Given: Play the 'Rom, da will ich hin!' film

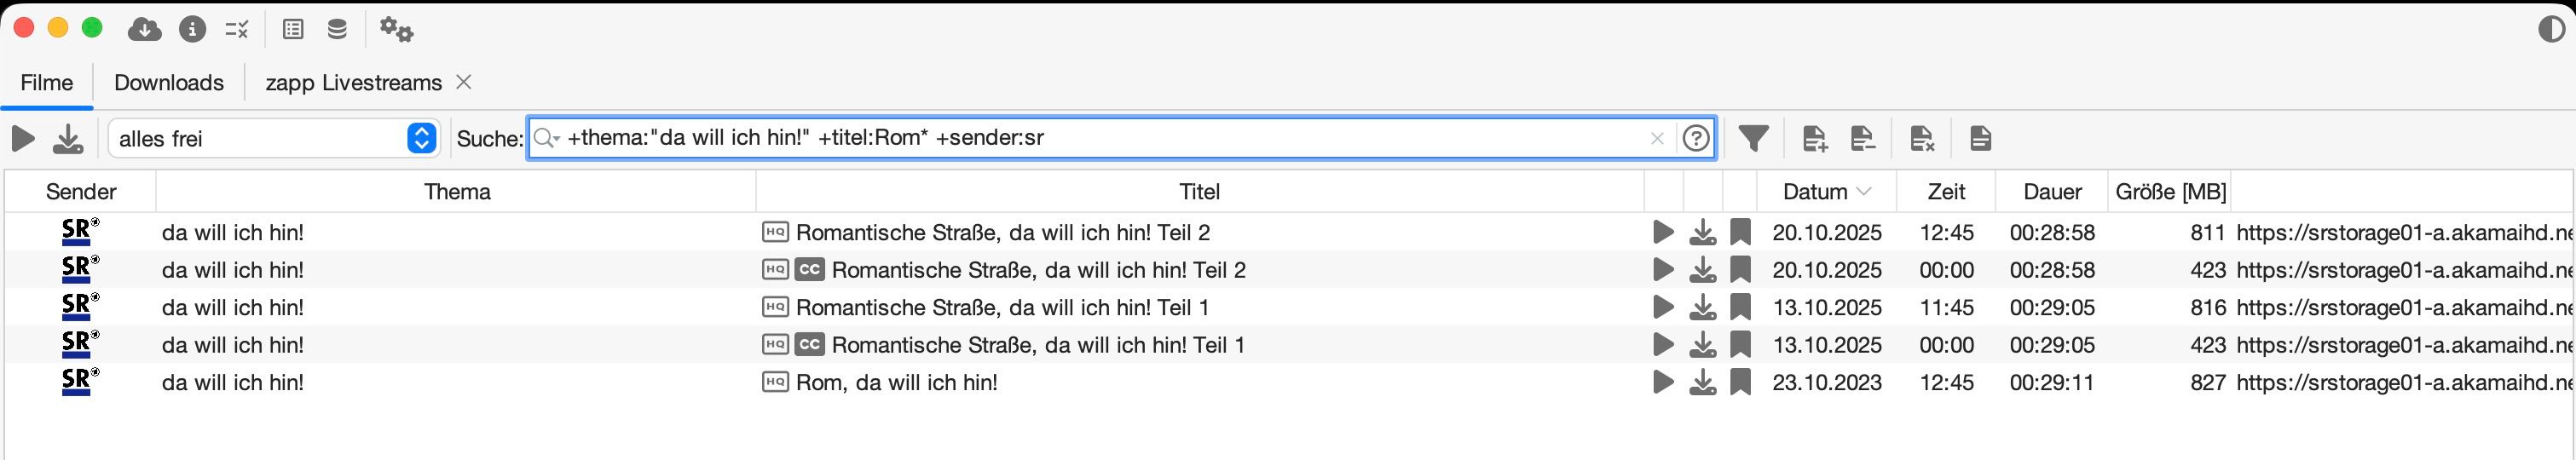Looking at the screenshot, I should [x=1663, y=382].
